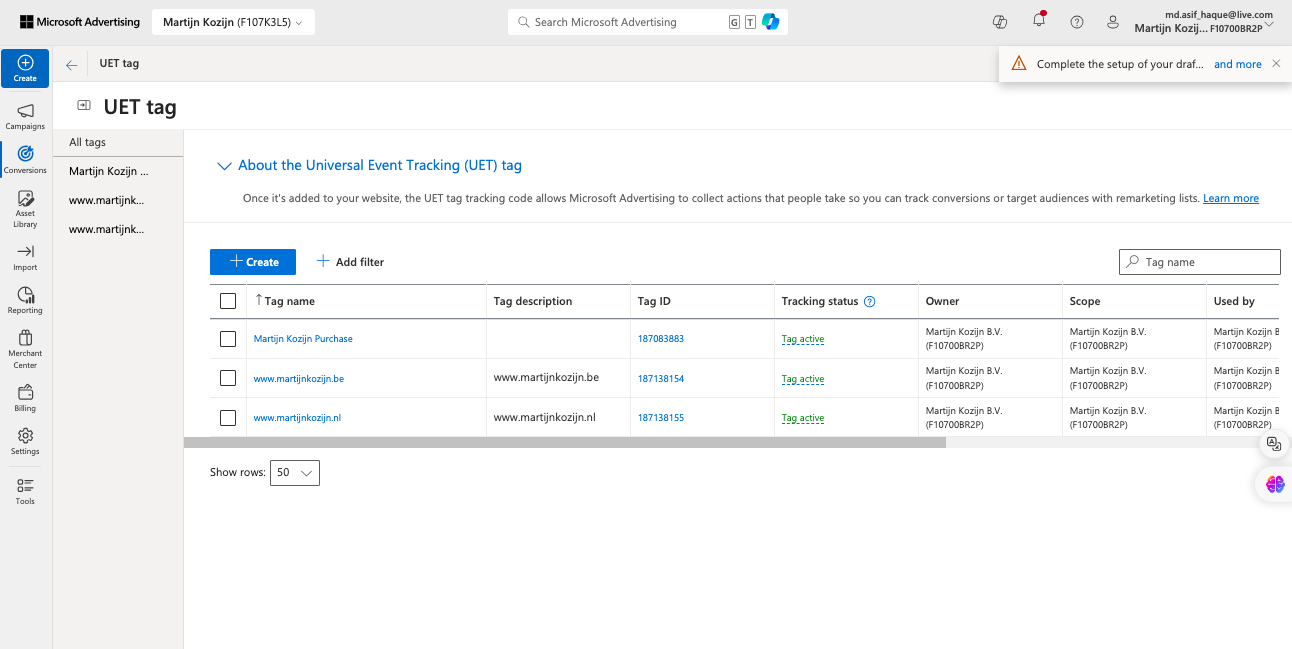Click the warning icon in notification banner
The width and height of the screenshot is (1292, 649).
(x=1019, y=63)
